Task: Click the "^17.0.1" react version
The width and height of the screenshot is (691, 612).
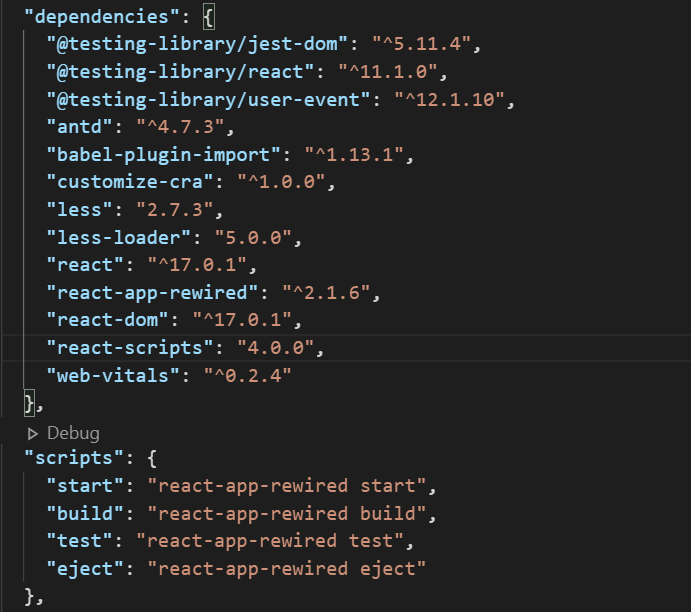Action: pyautogui.click(x=197, y=265)
